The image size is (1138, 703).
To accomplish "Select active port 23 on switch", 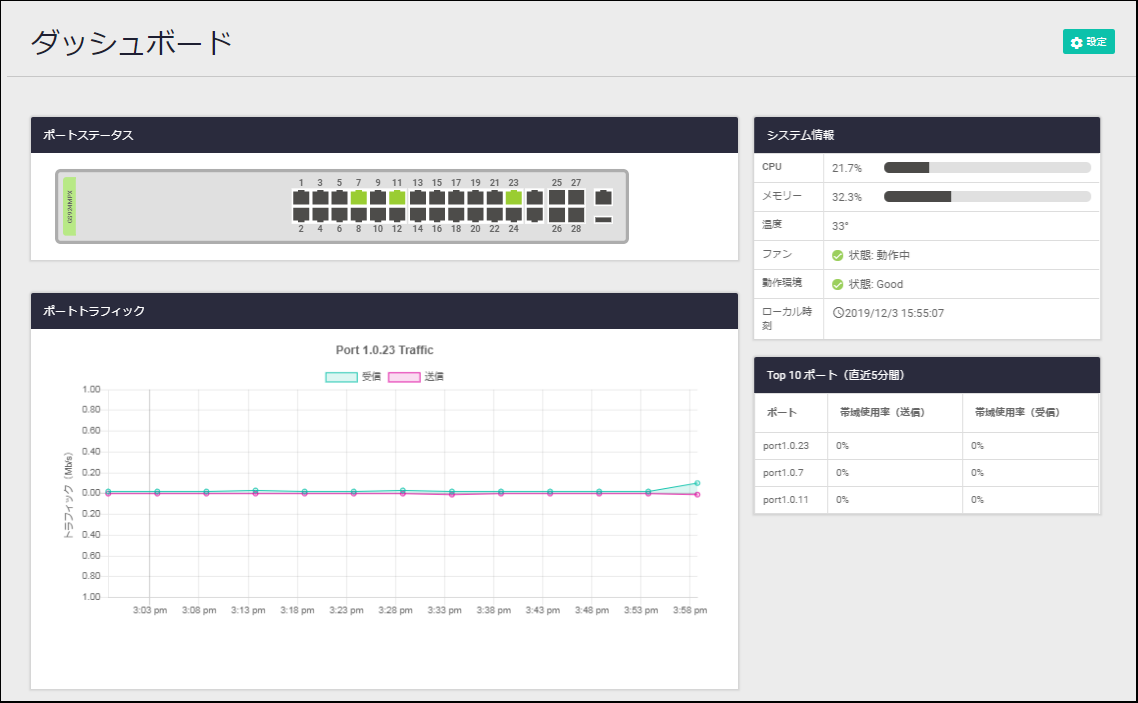I will click(x=513, y=198).
